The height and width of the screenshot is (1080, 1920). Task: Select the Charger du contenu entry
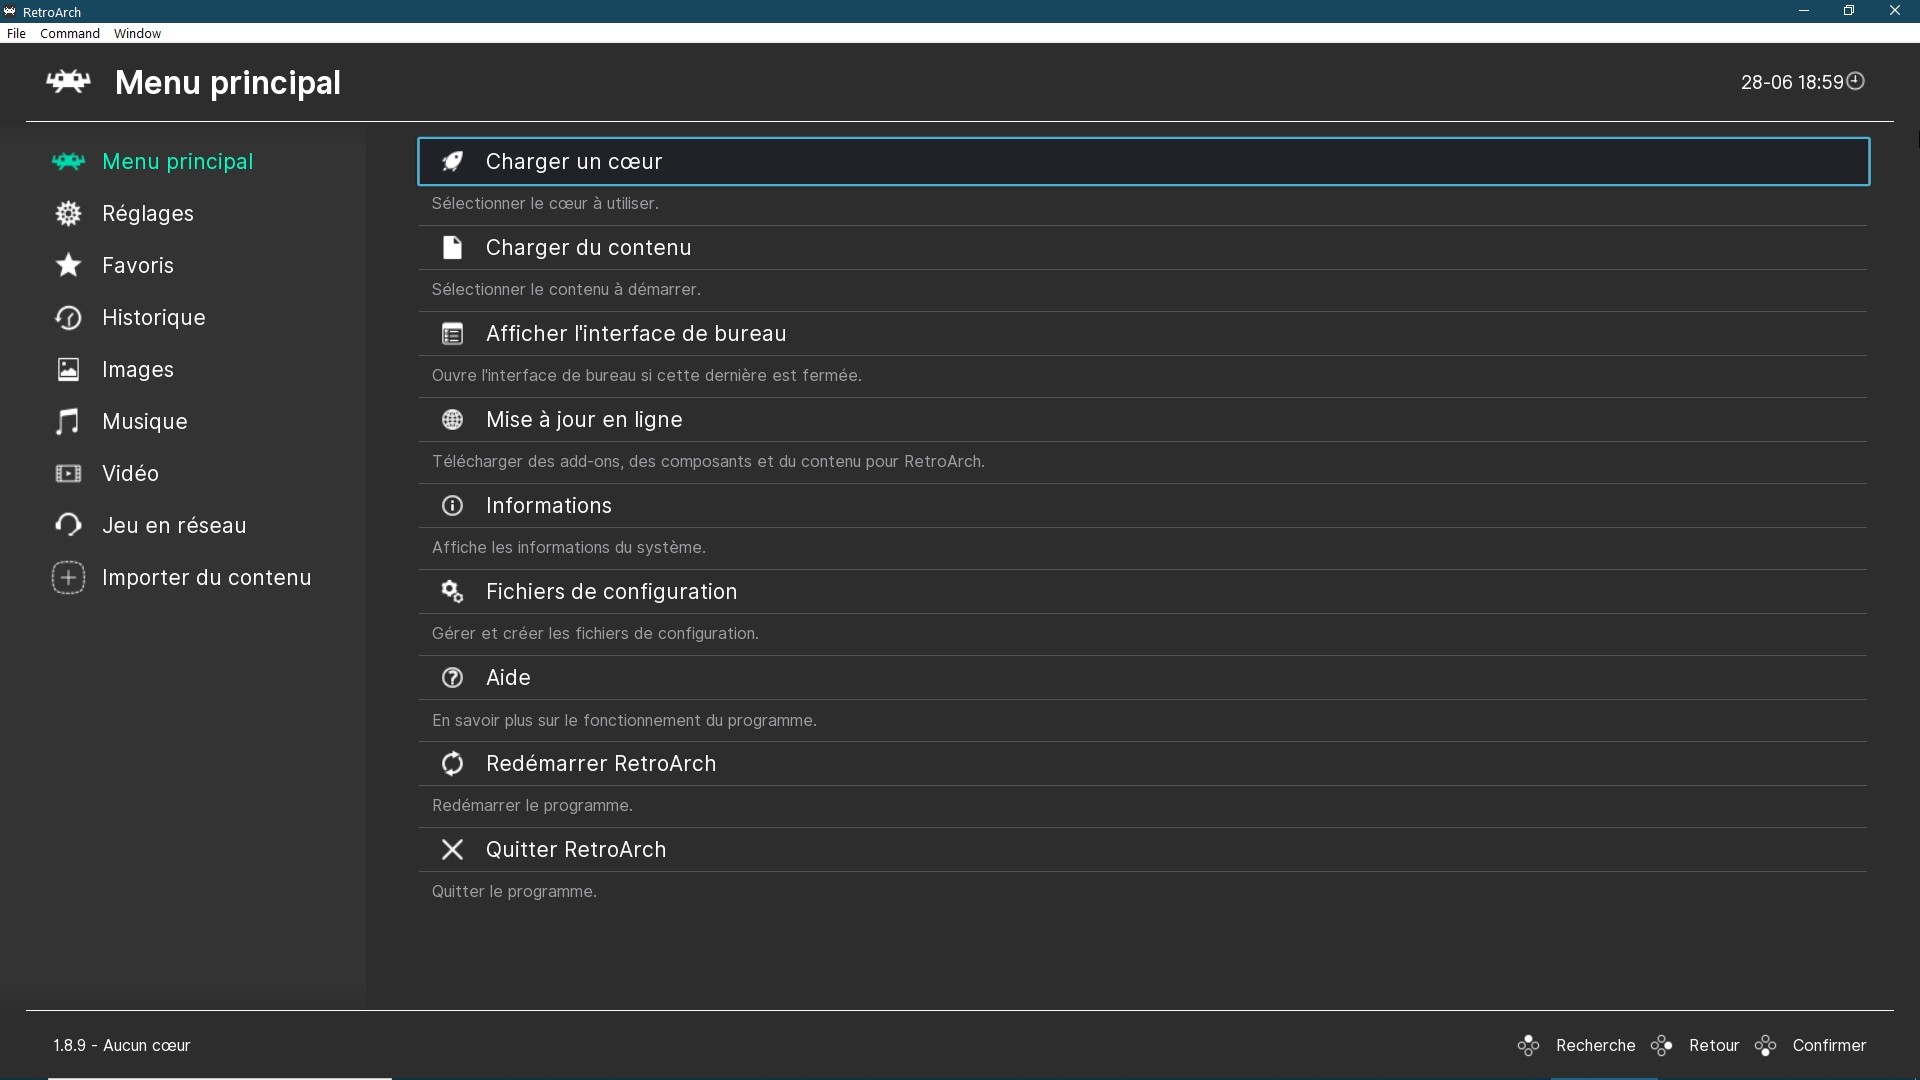[588, 247]
